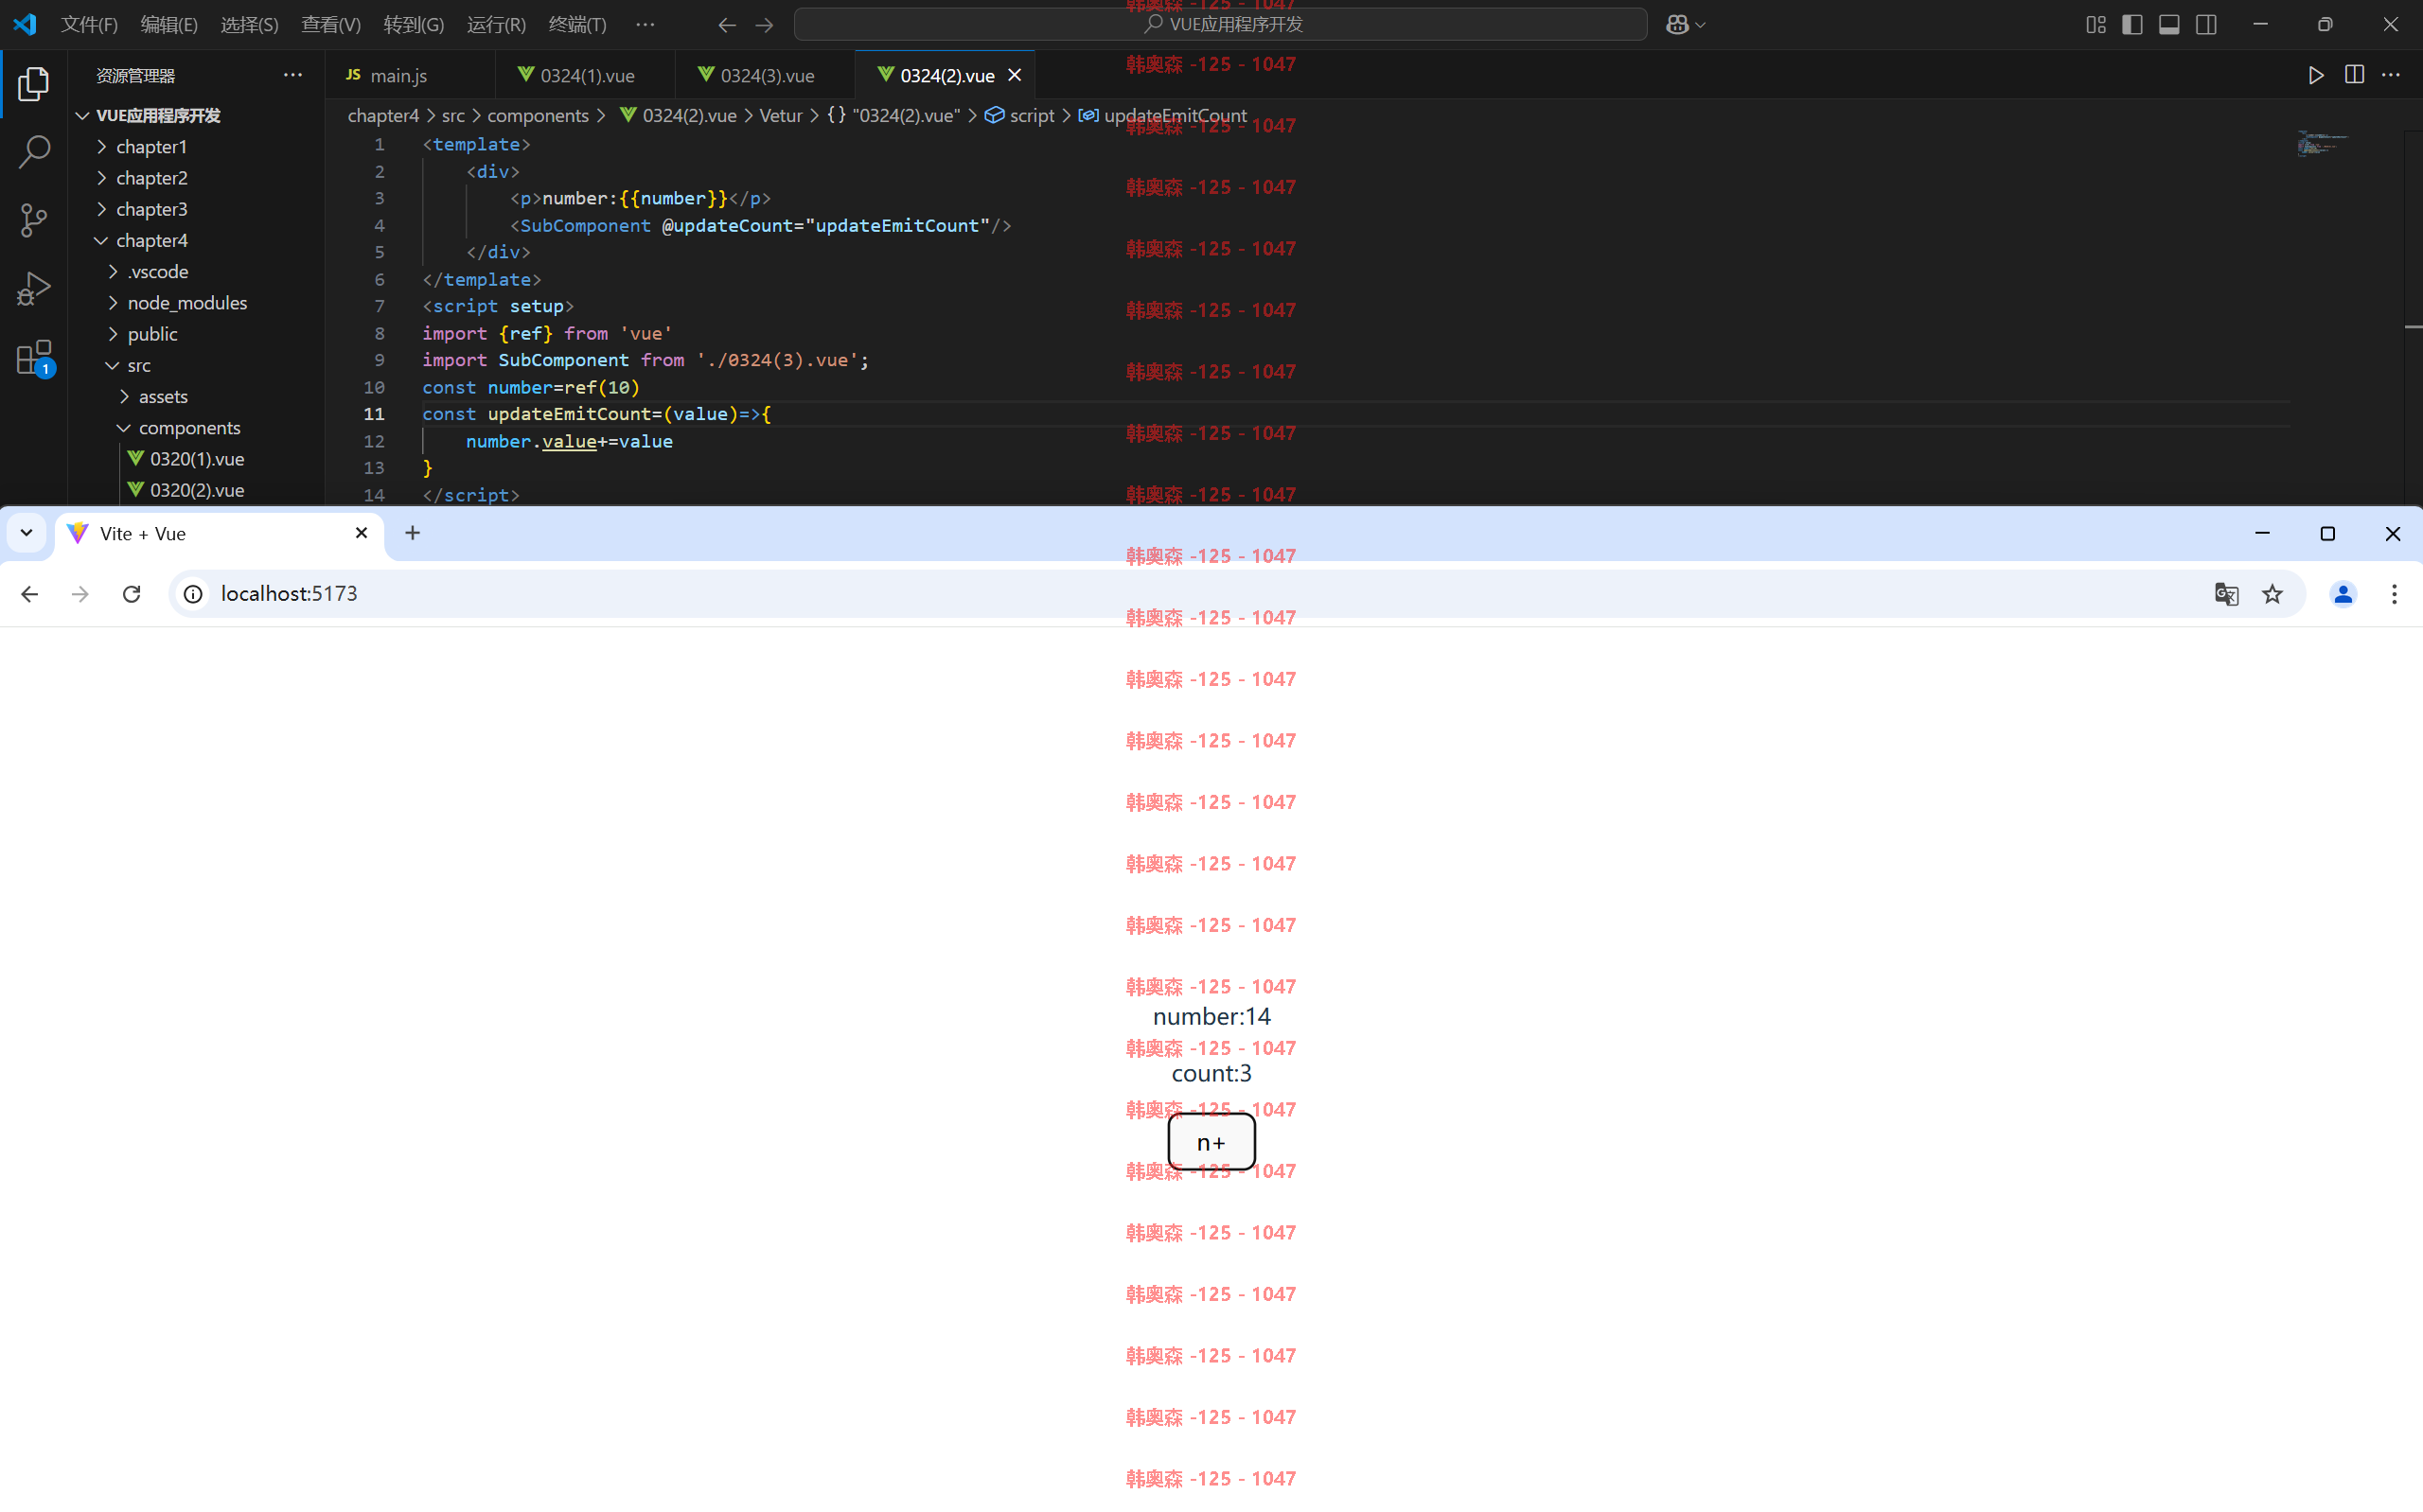Open the Source Control view

click(34, 221)
